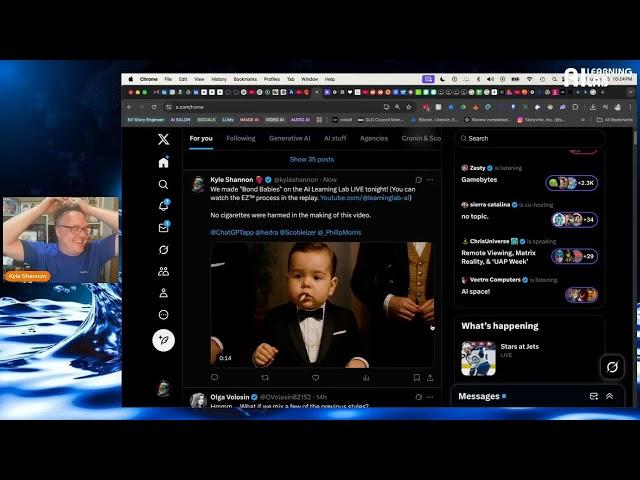Reload the page in Chrome
The height and width of the screenshot is (480, 640).
click(x=154, y=107)
